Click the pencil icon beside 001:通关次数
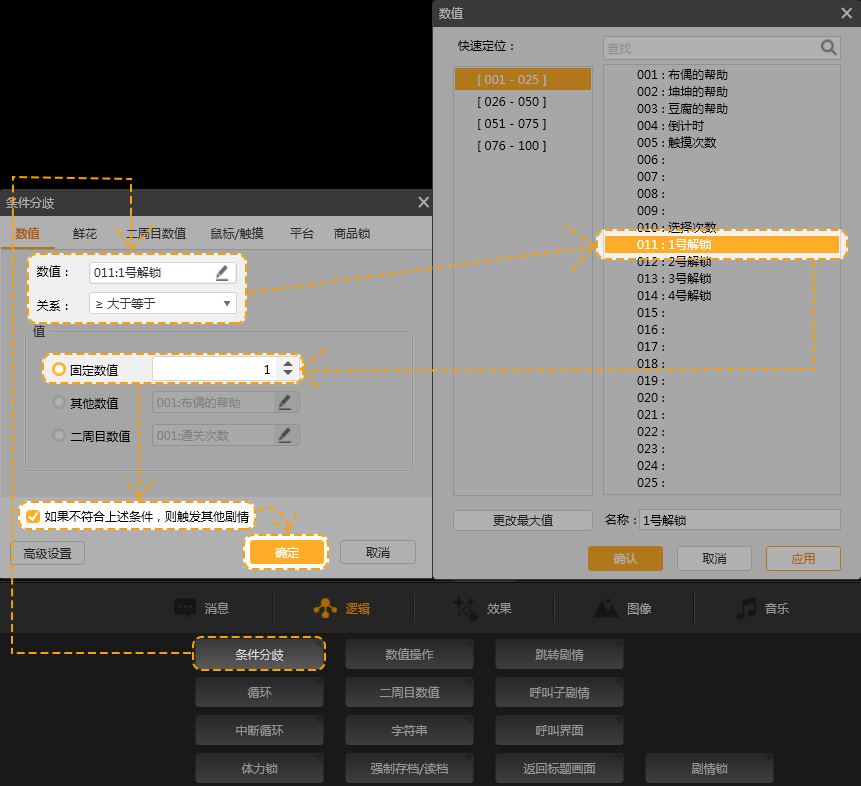Image resolution: width=861 pixels, height=786 pixels. click(285, 435)
